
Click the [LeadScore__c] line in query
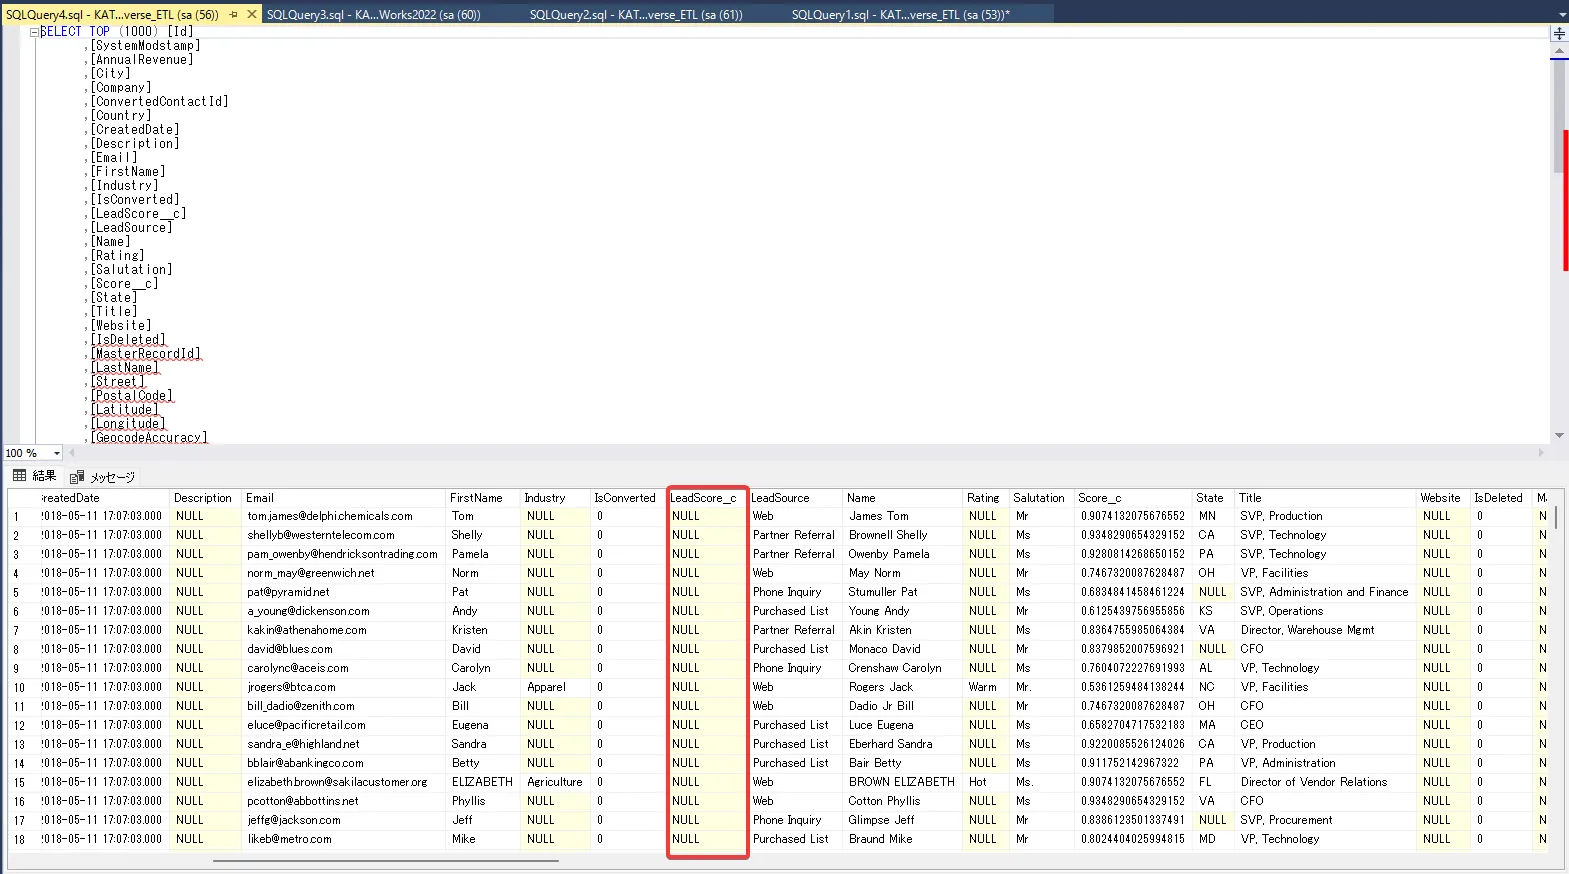[138, 214]
